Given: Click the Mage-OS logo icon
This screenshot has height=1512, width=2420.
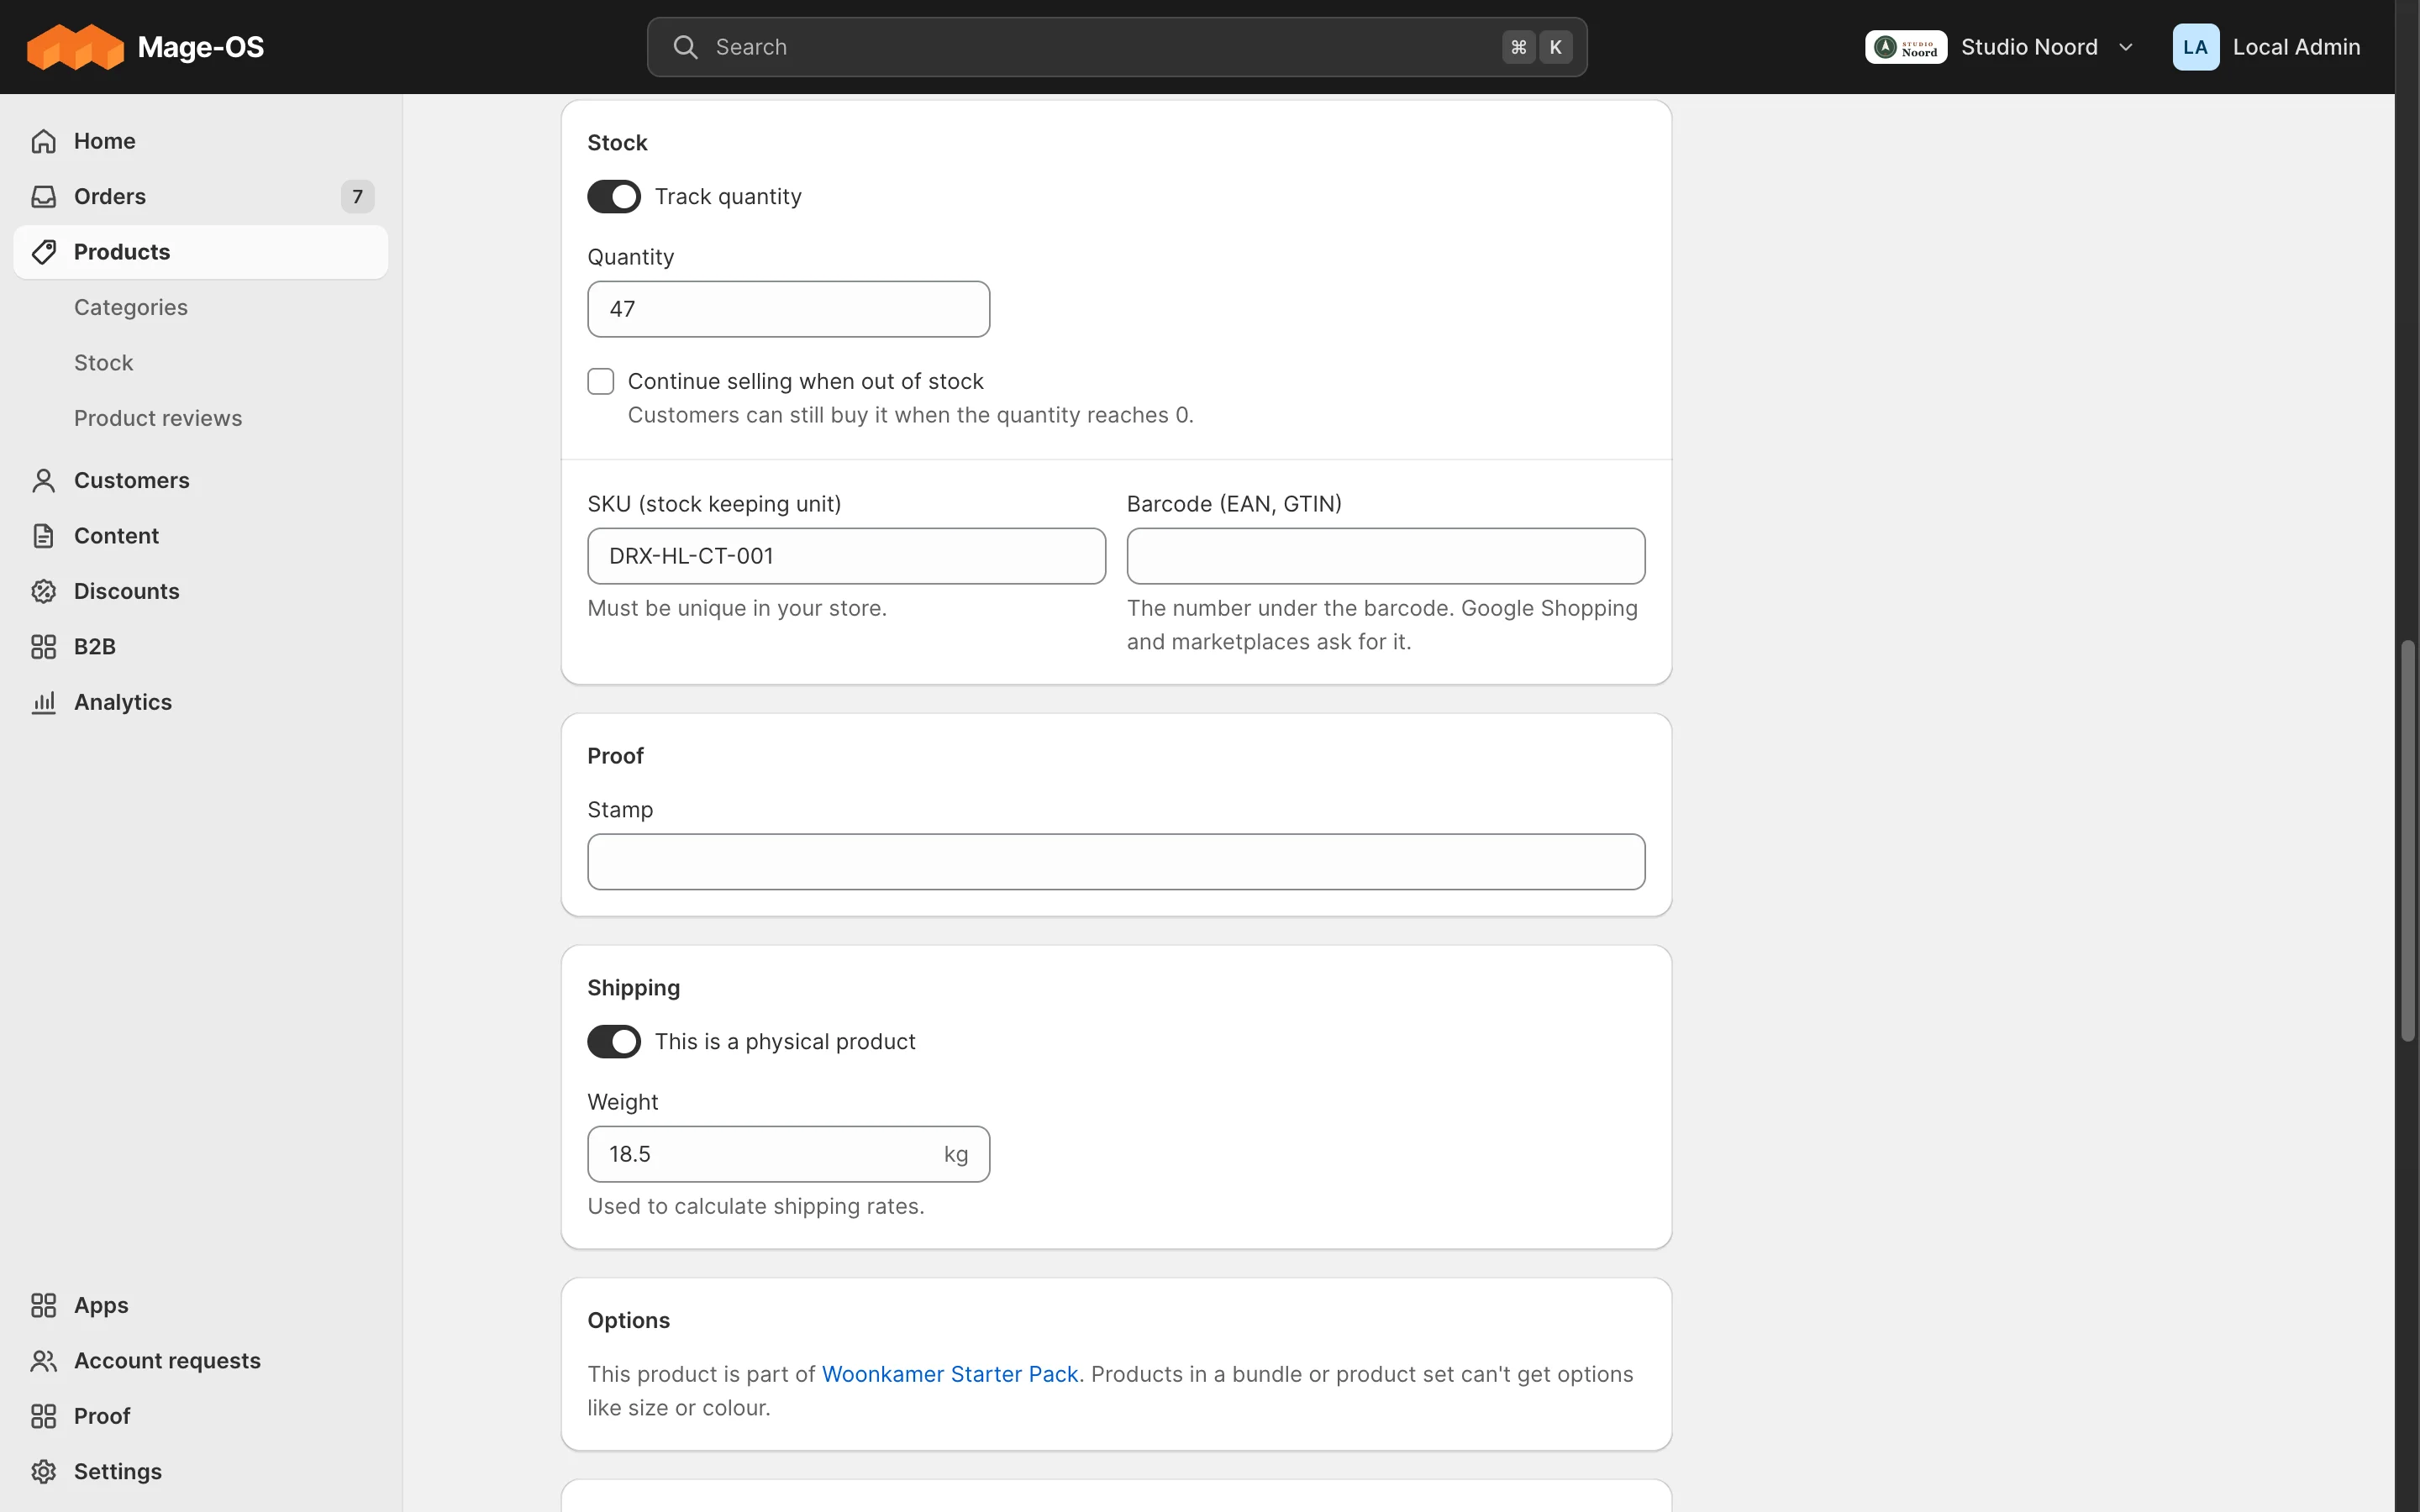Looking at the screenshot, I should click(x=76, y=47).
